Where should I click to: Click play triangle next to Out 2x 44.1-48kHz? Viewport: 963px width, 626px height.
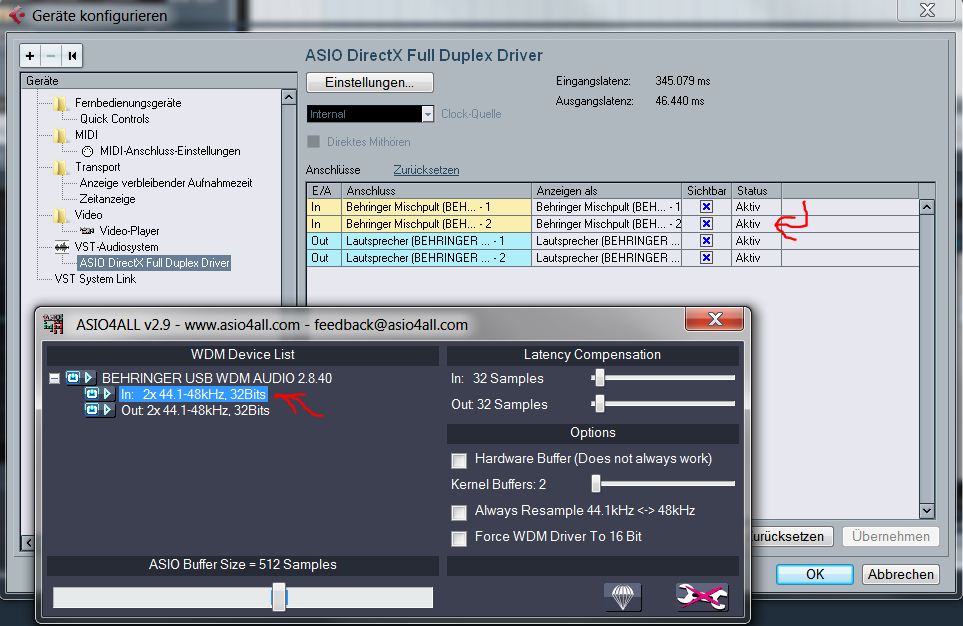point(107,409)
